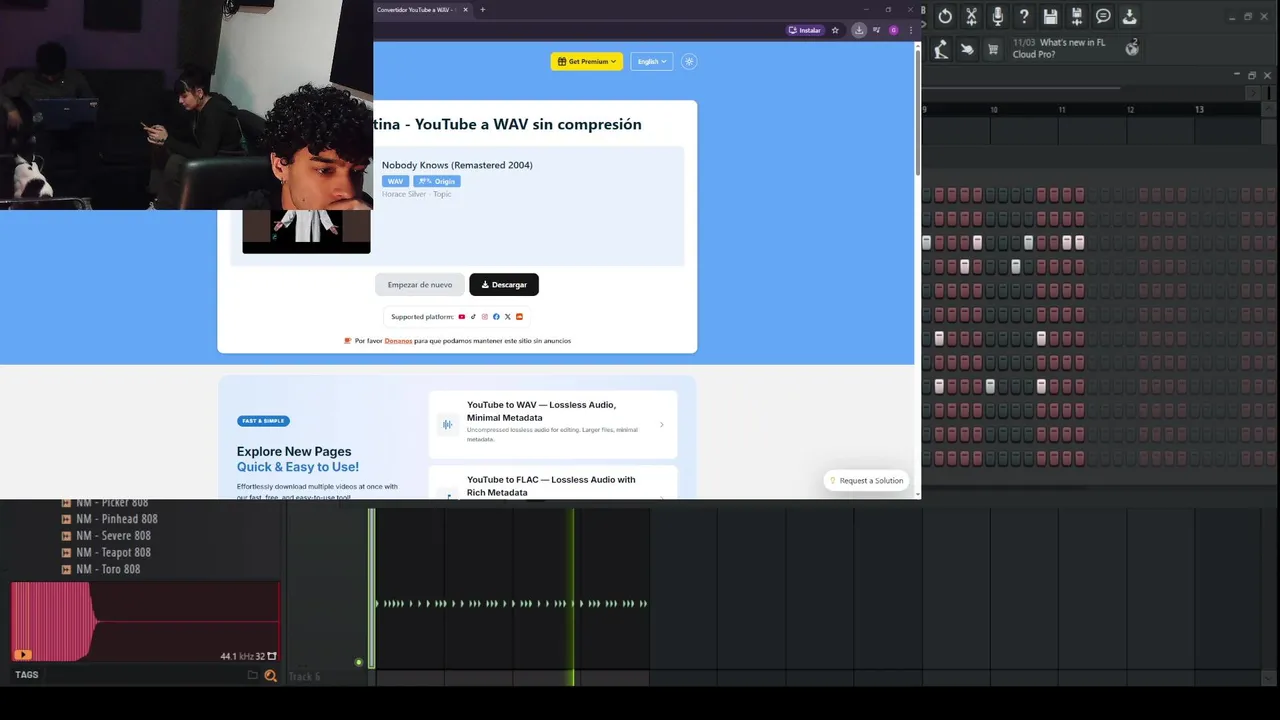Click the YouTube supported platform icon
This screenshot has width=1280, height=720.
[461, 317]
